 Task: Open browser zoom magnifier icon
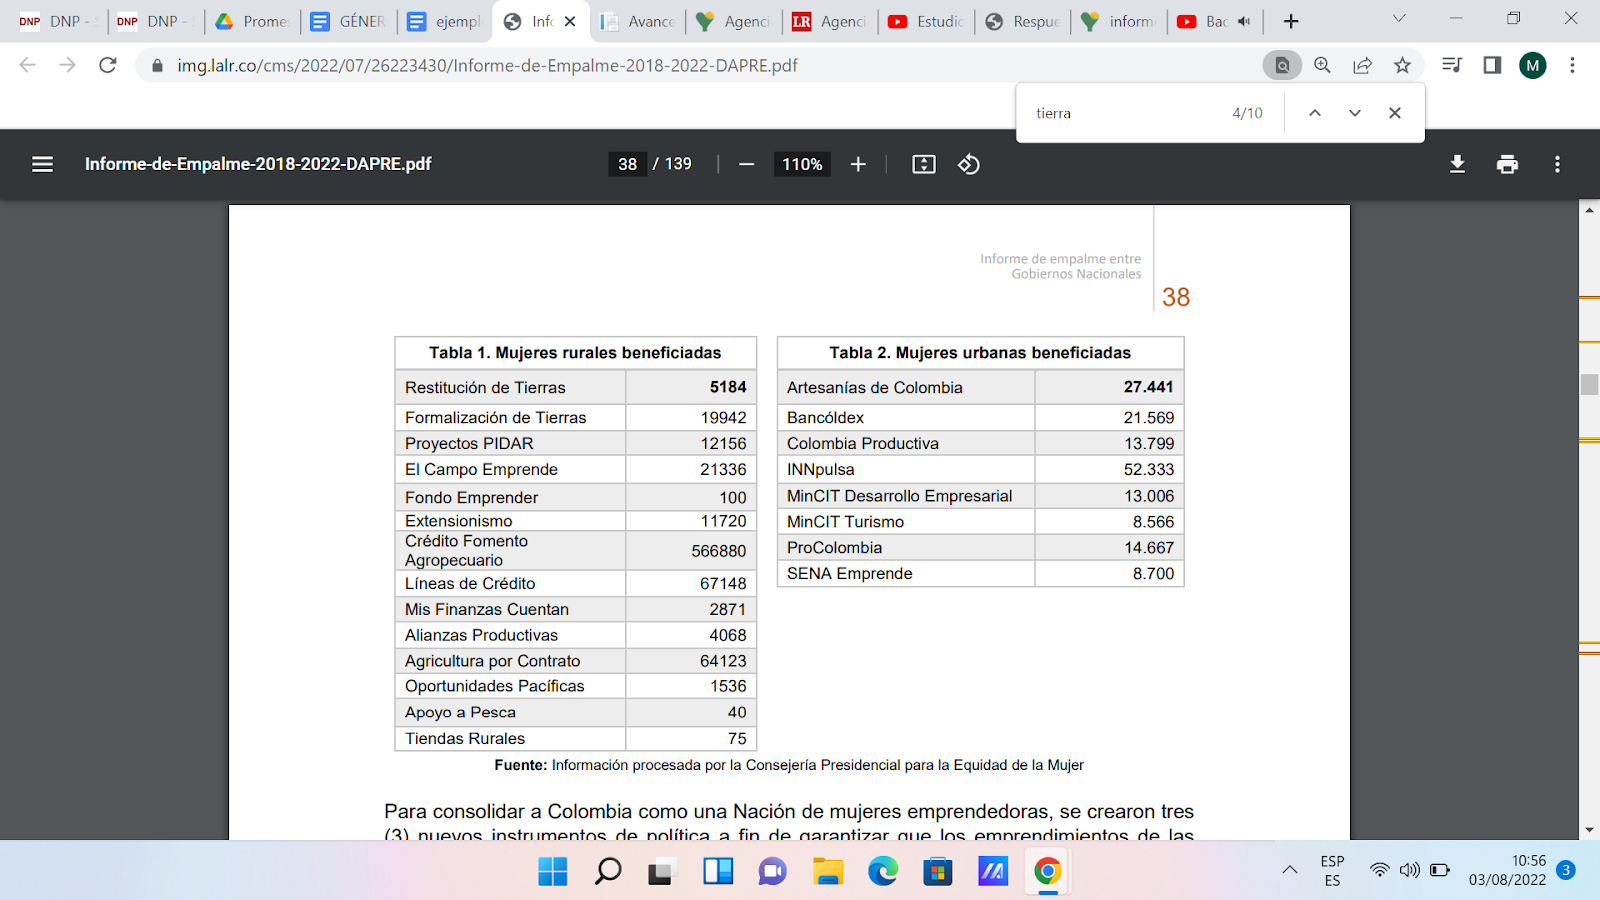[1322, 65]
